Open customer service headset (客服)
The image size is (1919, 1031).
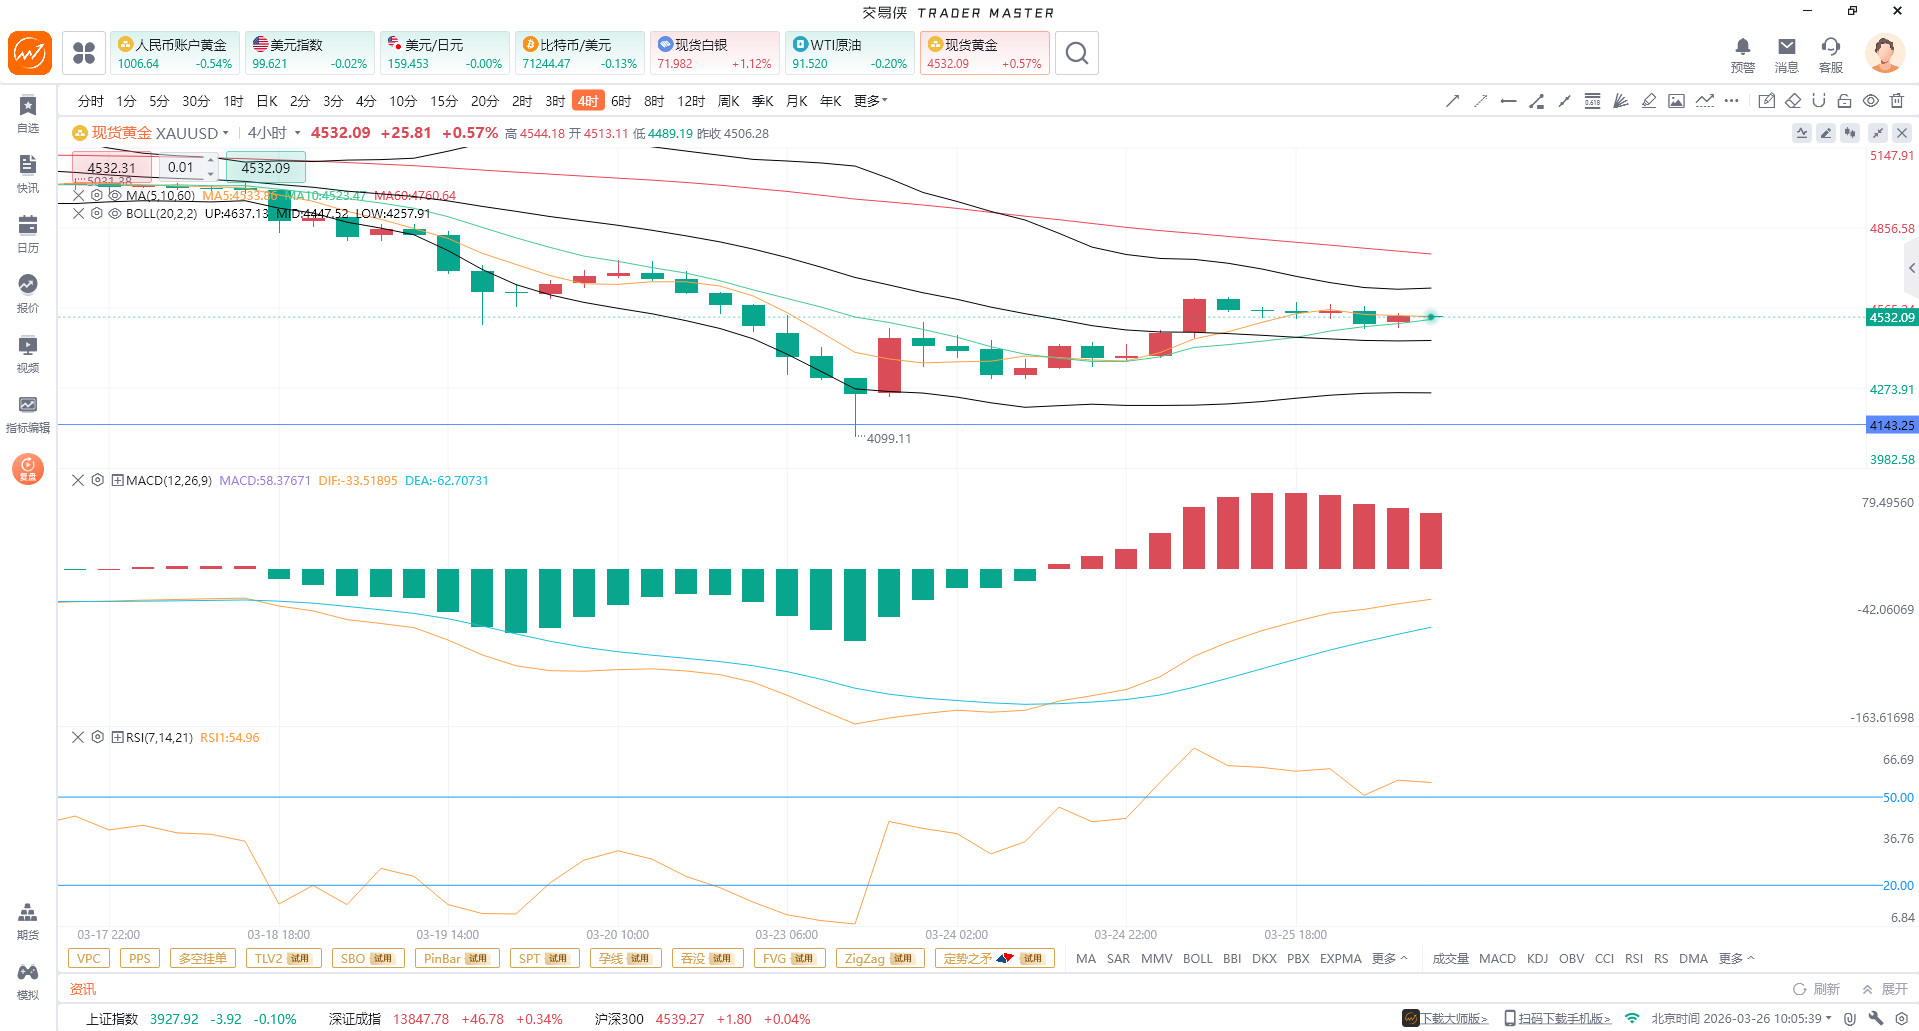click(1831, 54)
